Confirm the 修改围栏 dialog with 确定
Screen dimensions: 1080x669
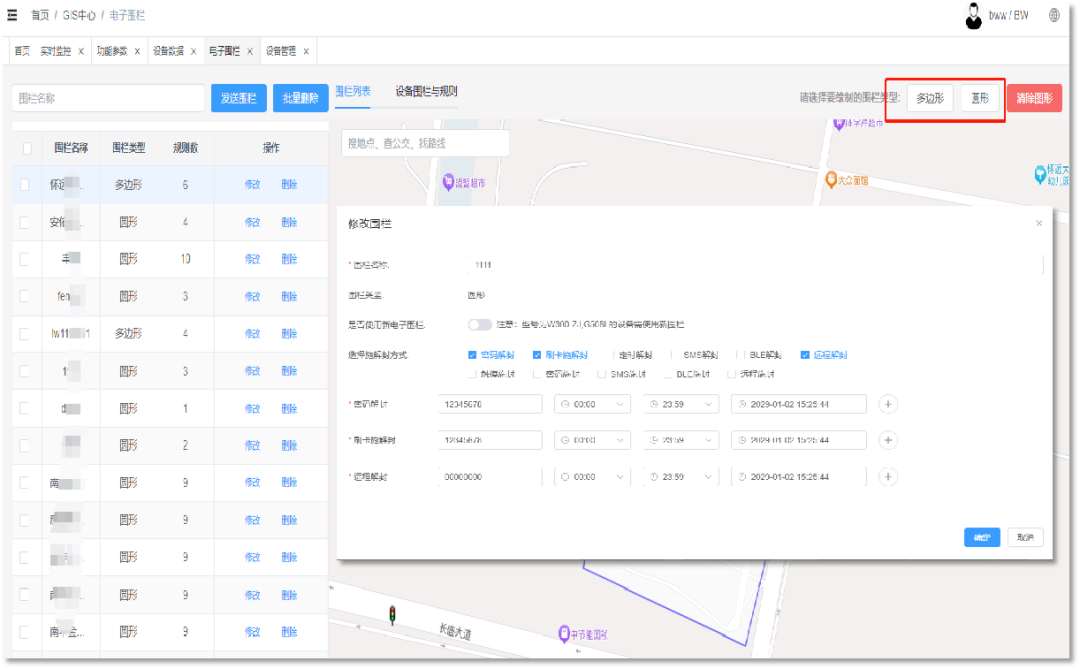tap(982, 537)
